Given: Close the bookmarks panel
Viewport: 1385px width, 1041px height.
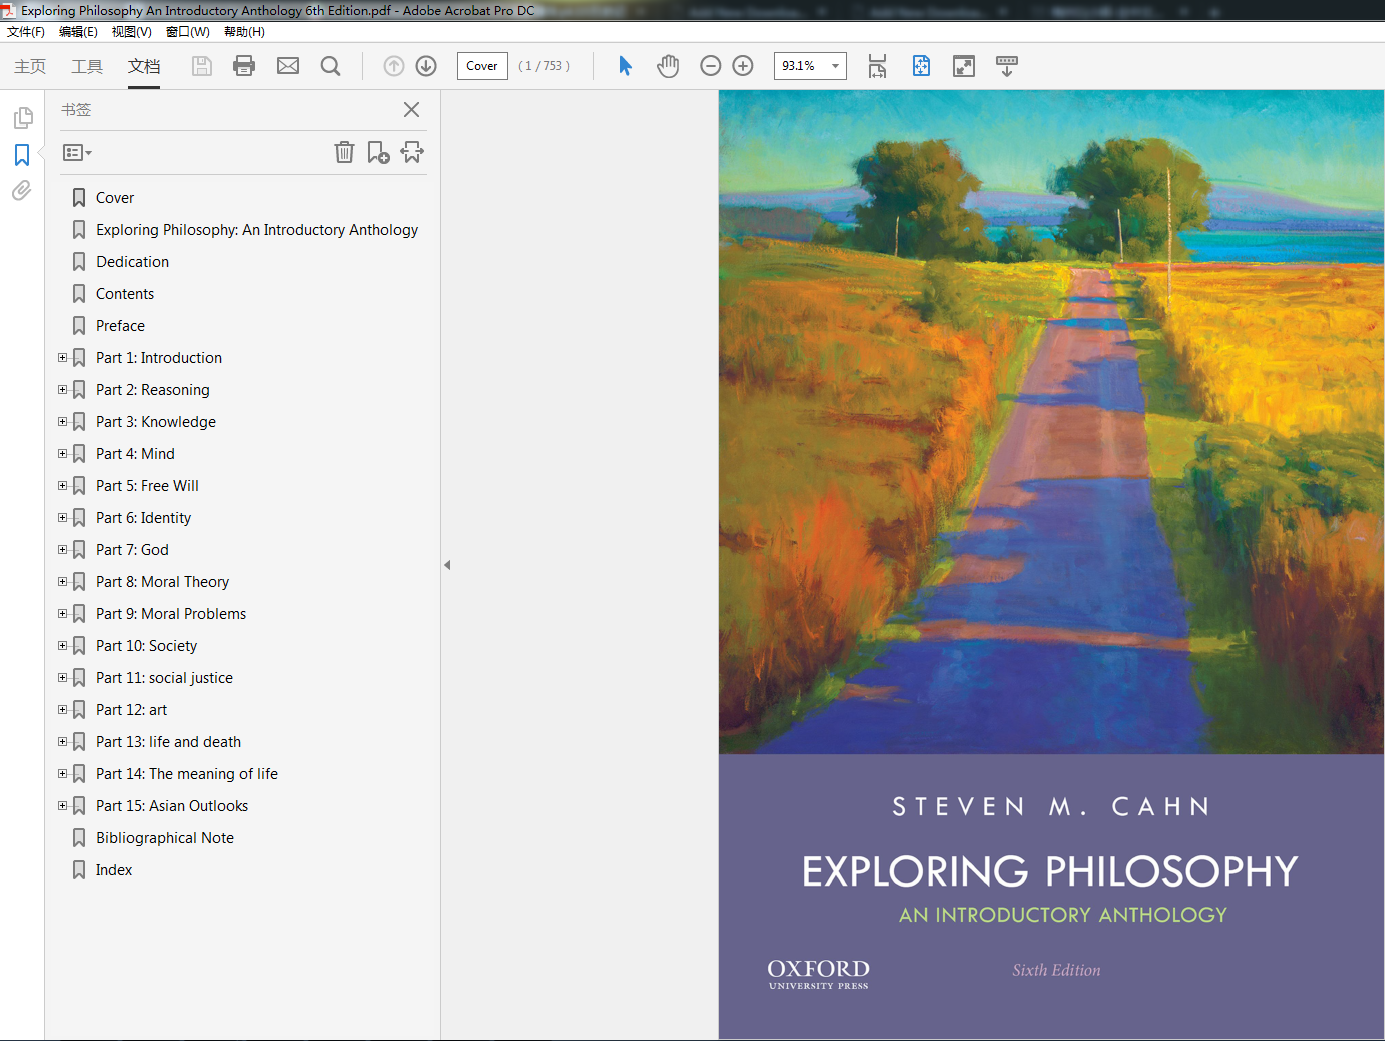Looking at the screenshot, I should click(x=411, y=109).
